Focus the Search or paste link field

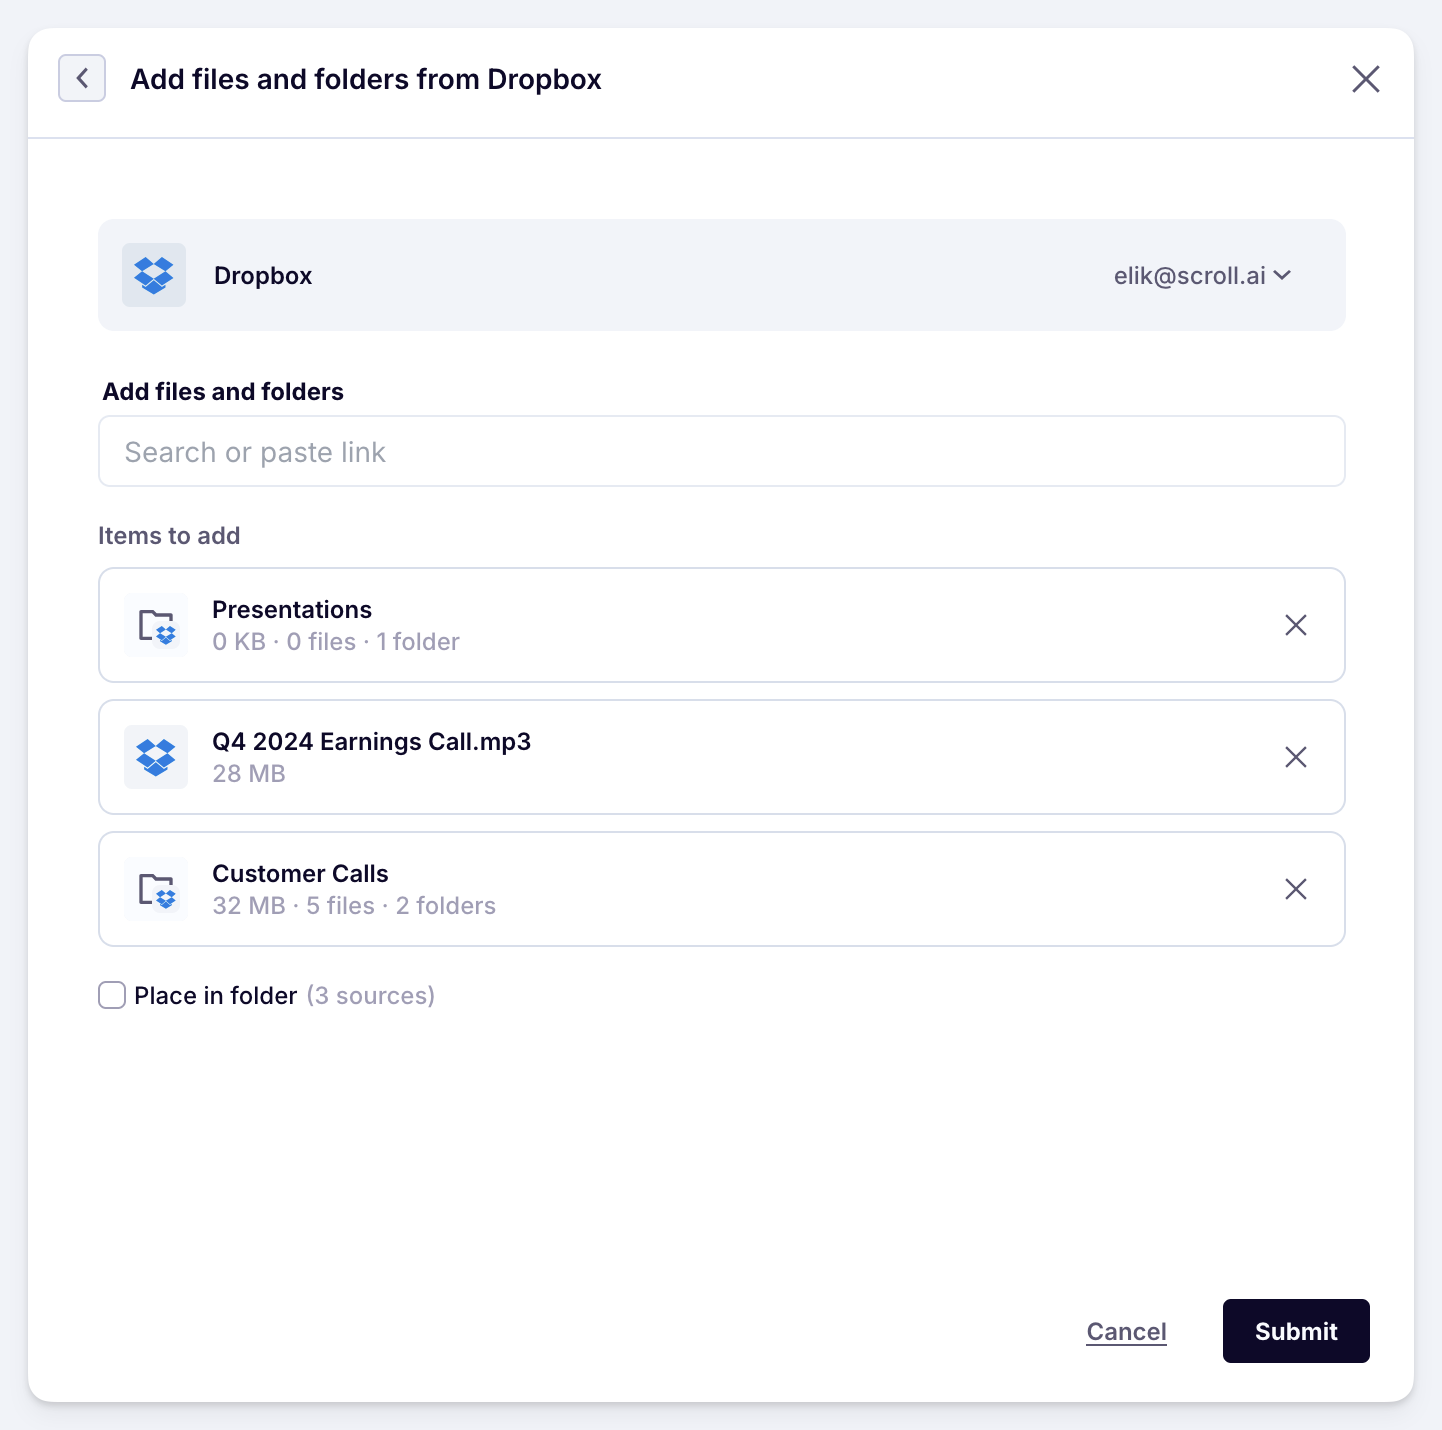[x=721, y=452]
